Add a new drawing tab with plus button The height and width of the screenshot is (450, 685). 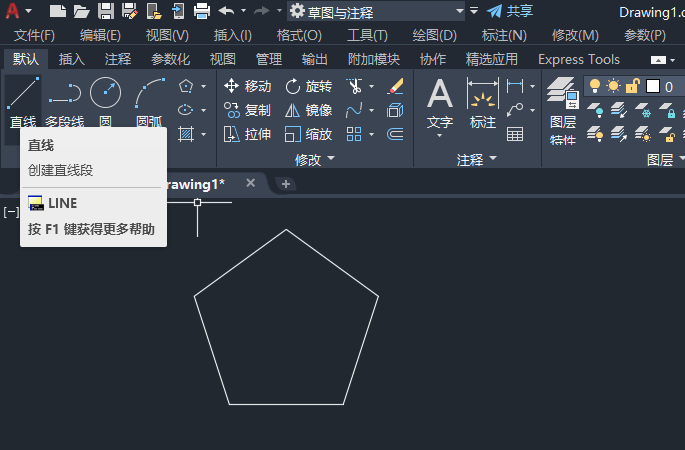pyautogui.click(x=286, y=184)
